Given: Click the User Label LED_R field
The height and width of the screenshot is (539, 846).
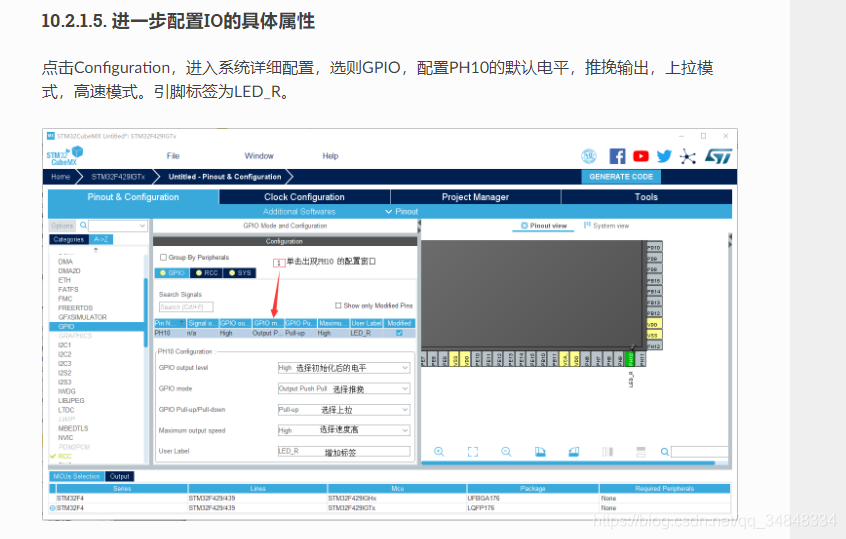Looking at the screenshot, I should point(344,451).
